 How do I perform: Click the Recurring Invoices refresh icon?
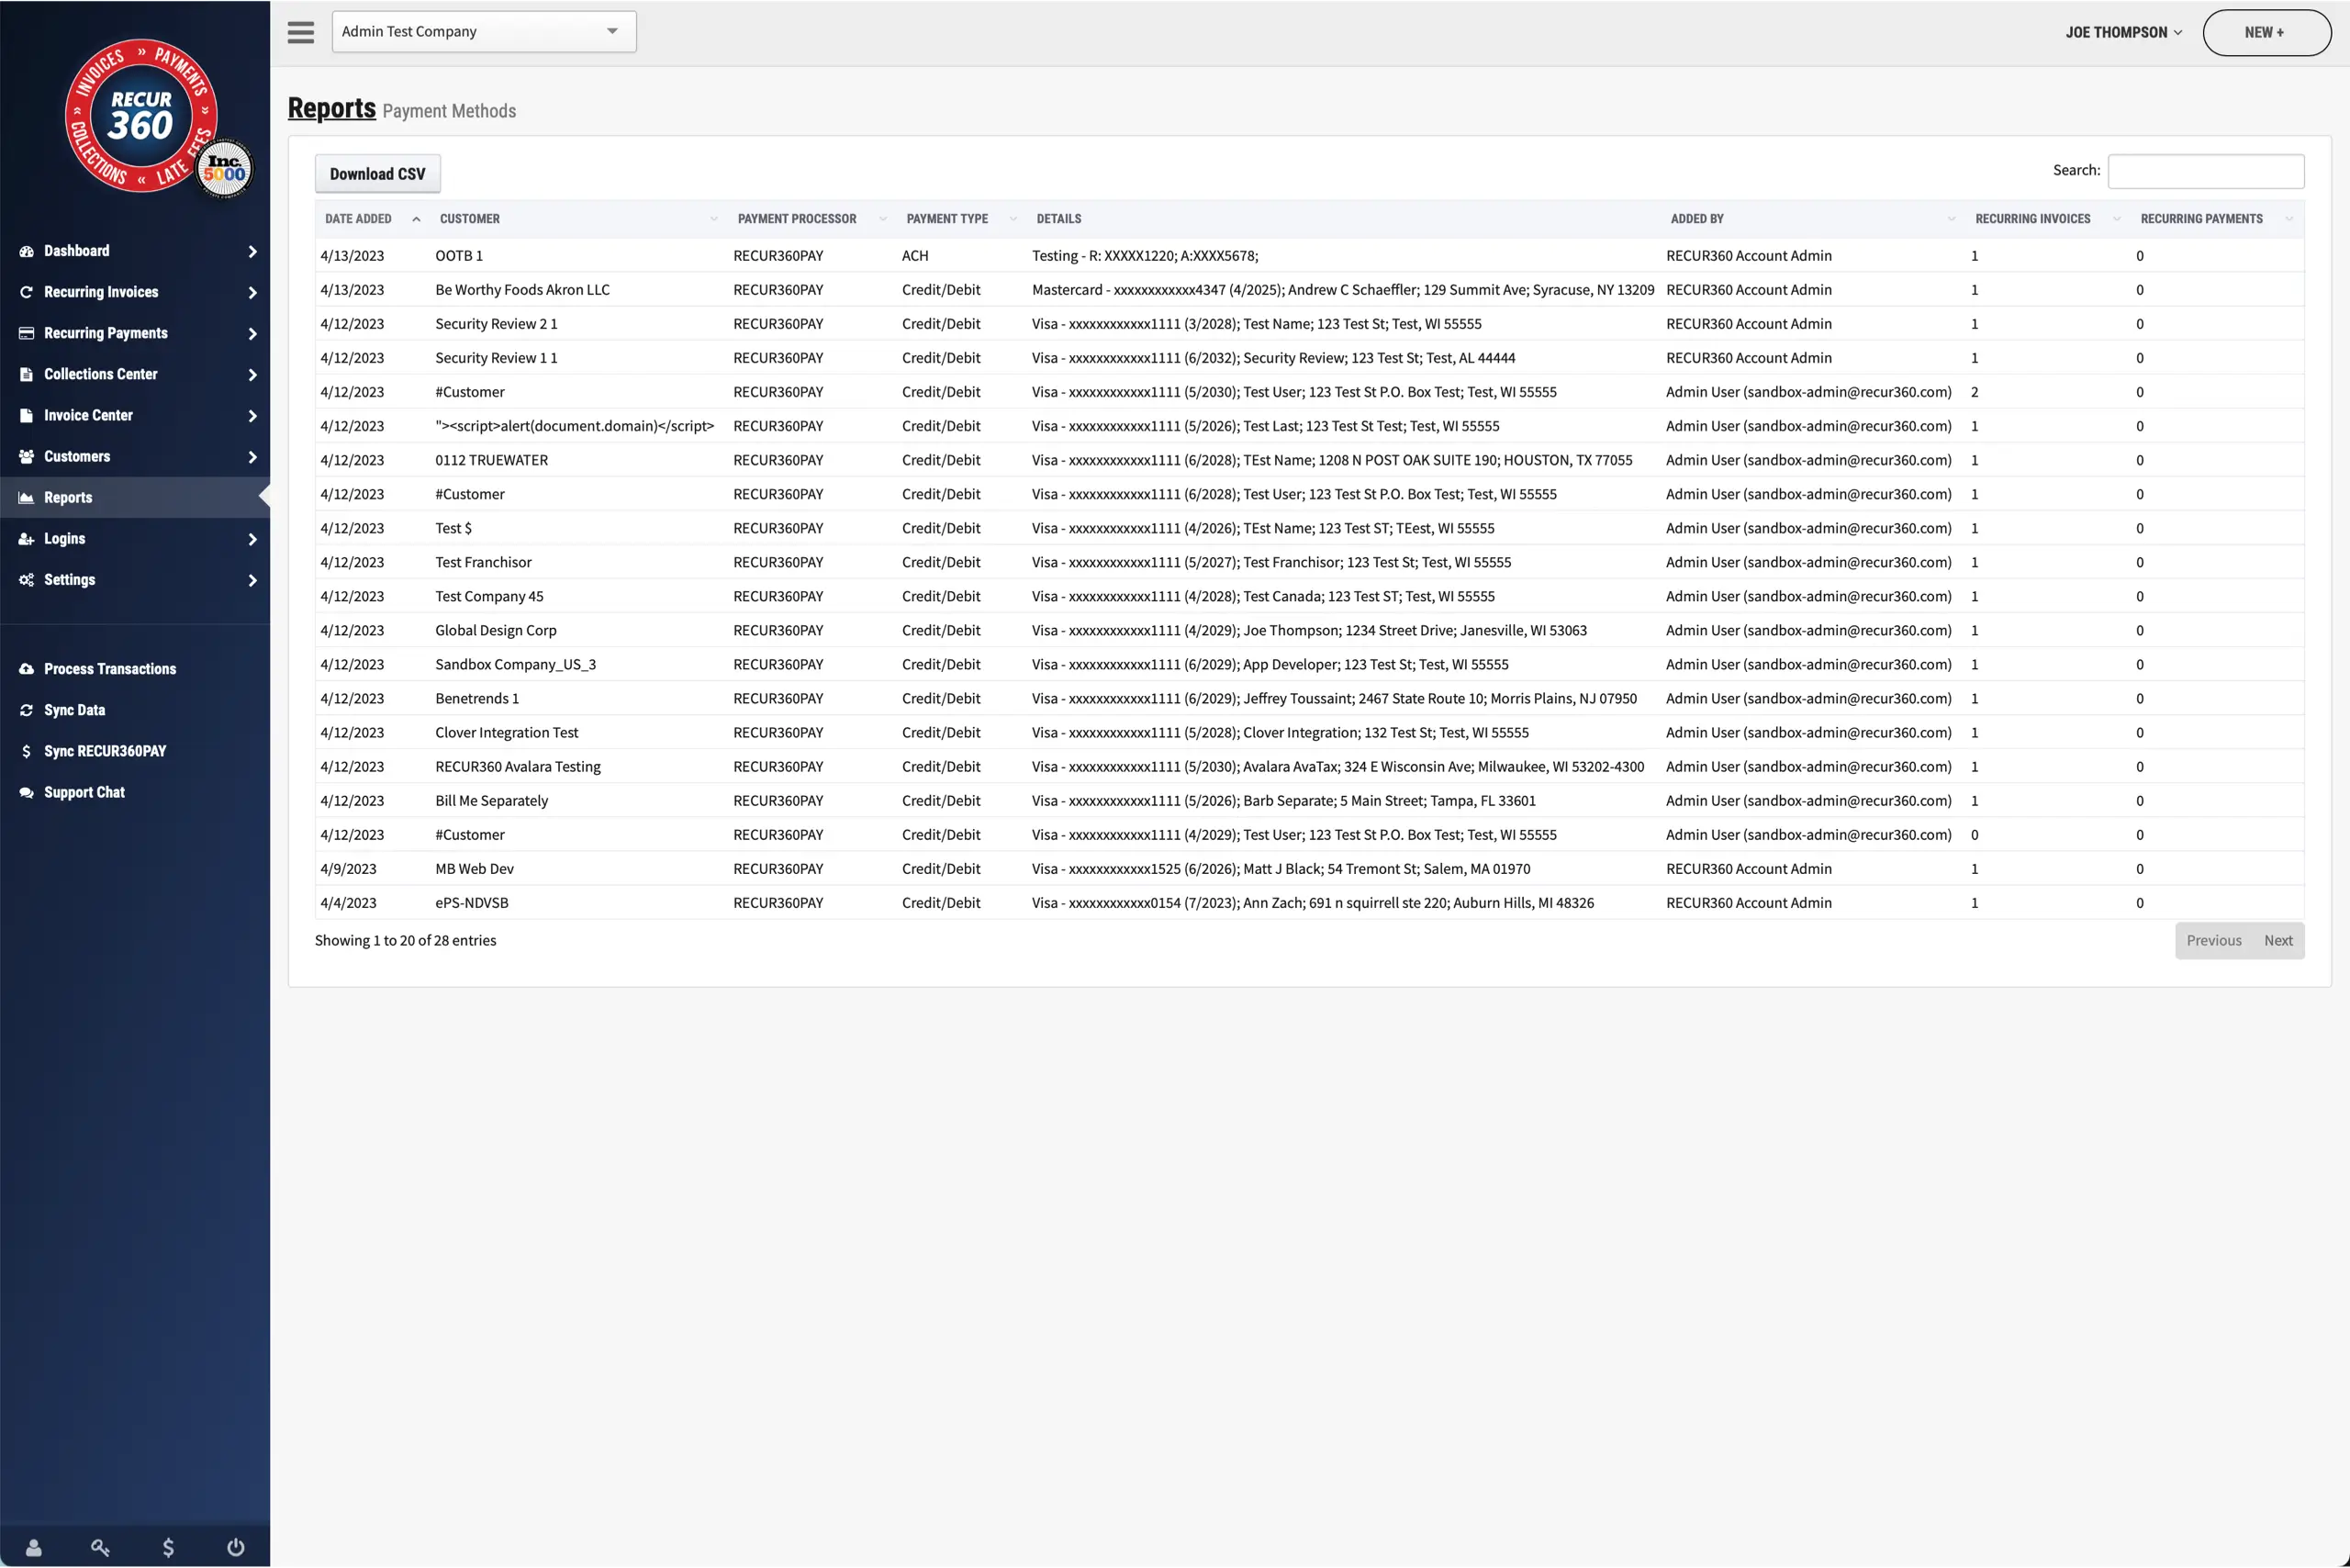tap(27, 292)
